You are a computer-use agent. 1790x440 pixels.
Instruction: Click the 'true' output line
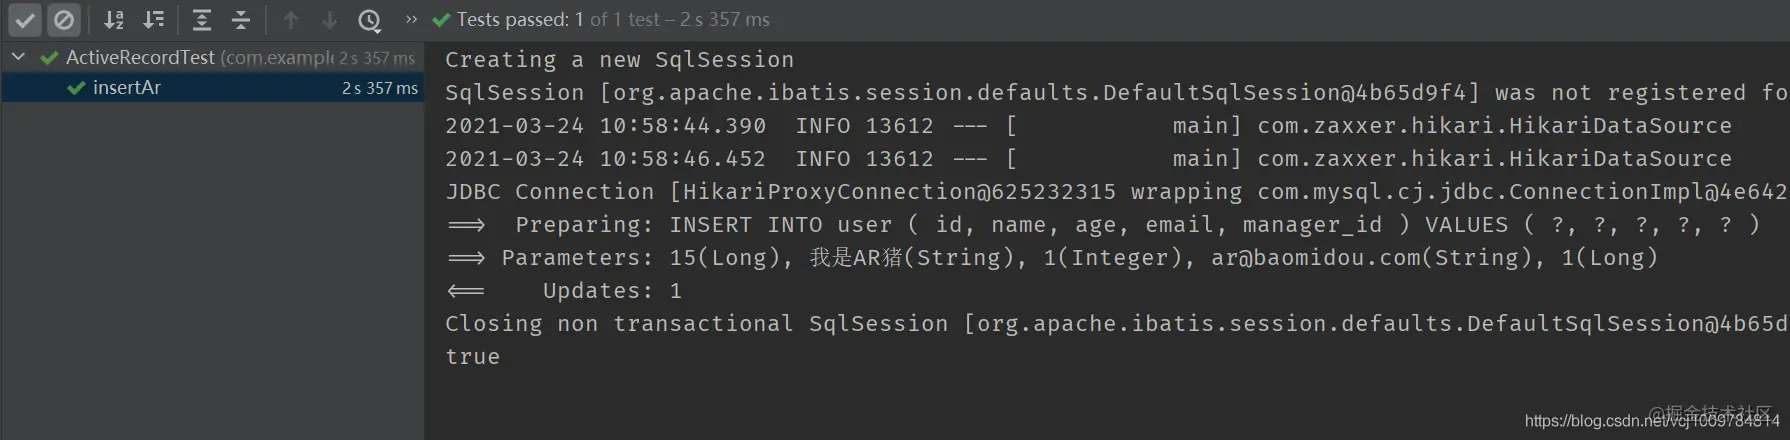pyautogui.click(x=473, y=357)
